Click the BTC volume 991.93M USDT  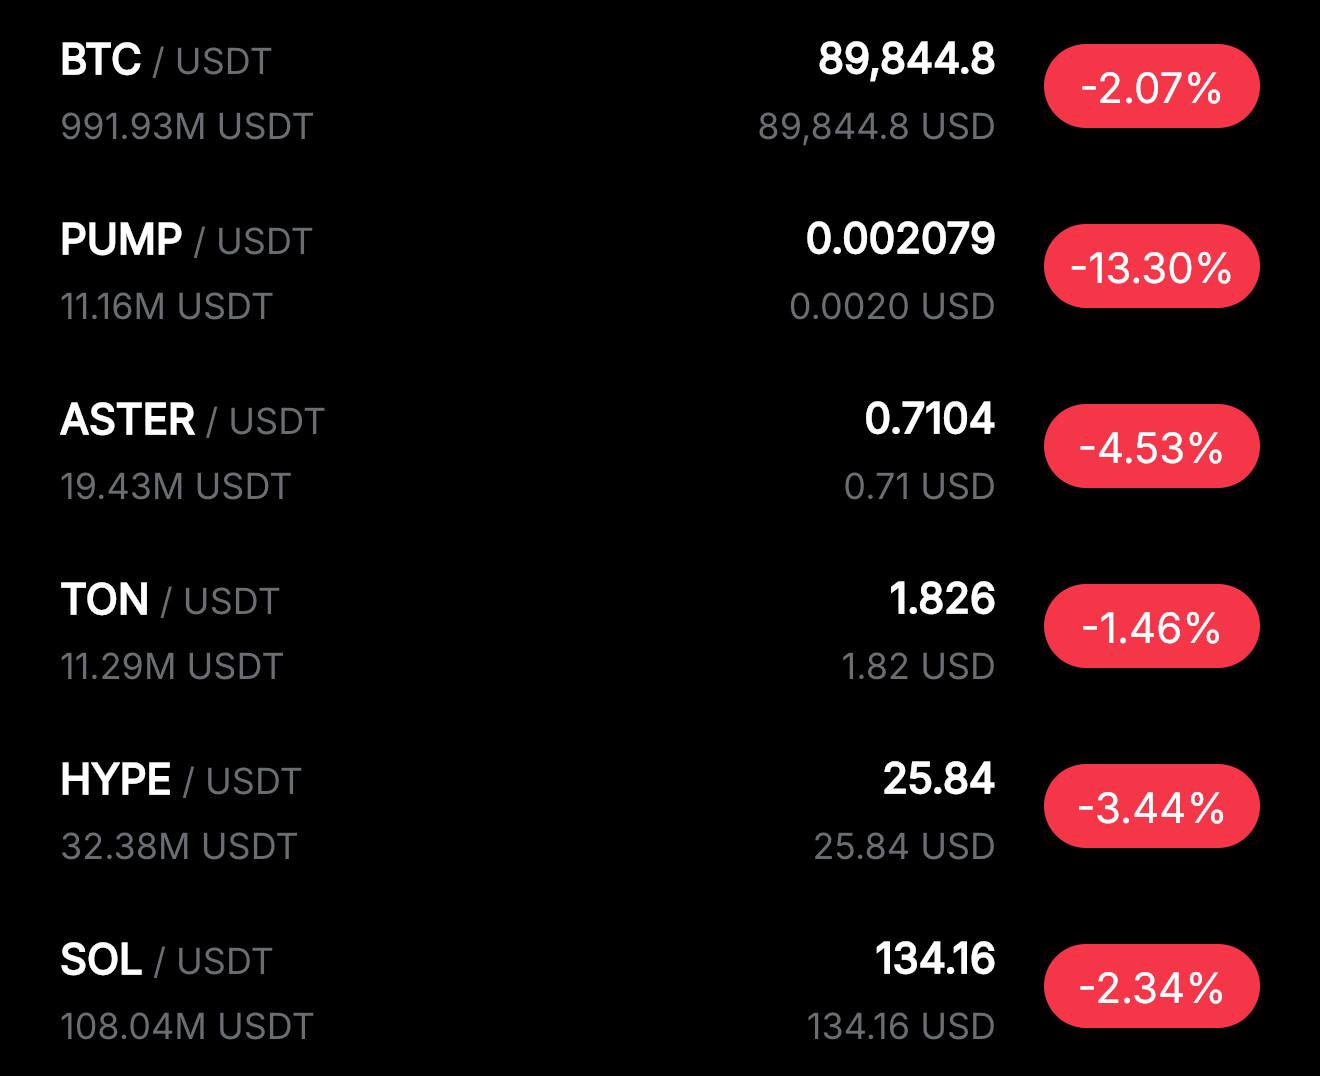[x=187, y=127]
